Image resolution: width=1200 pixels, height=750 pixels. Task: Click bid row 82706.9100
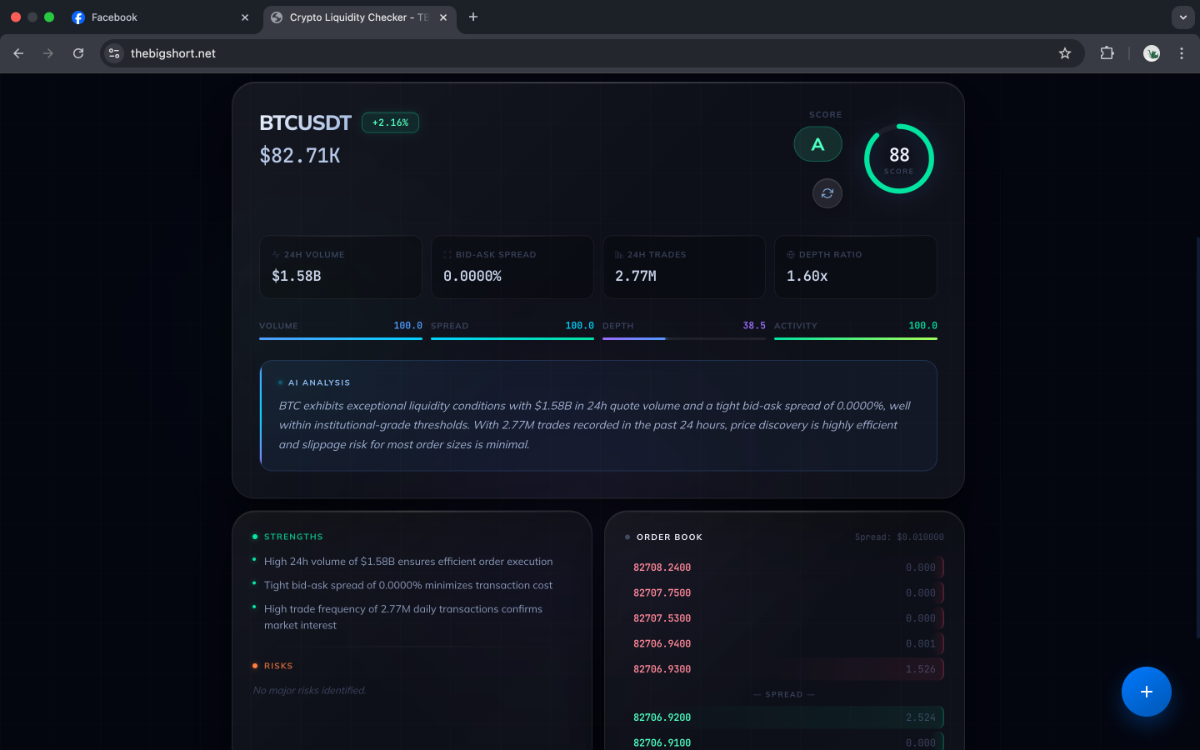tap(784, 743)
